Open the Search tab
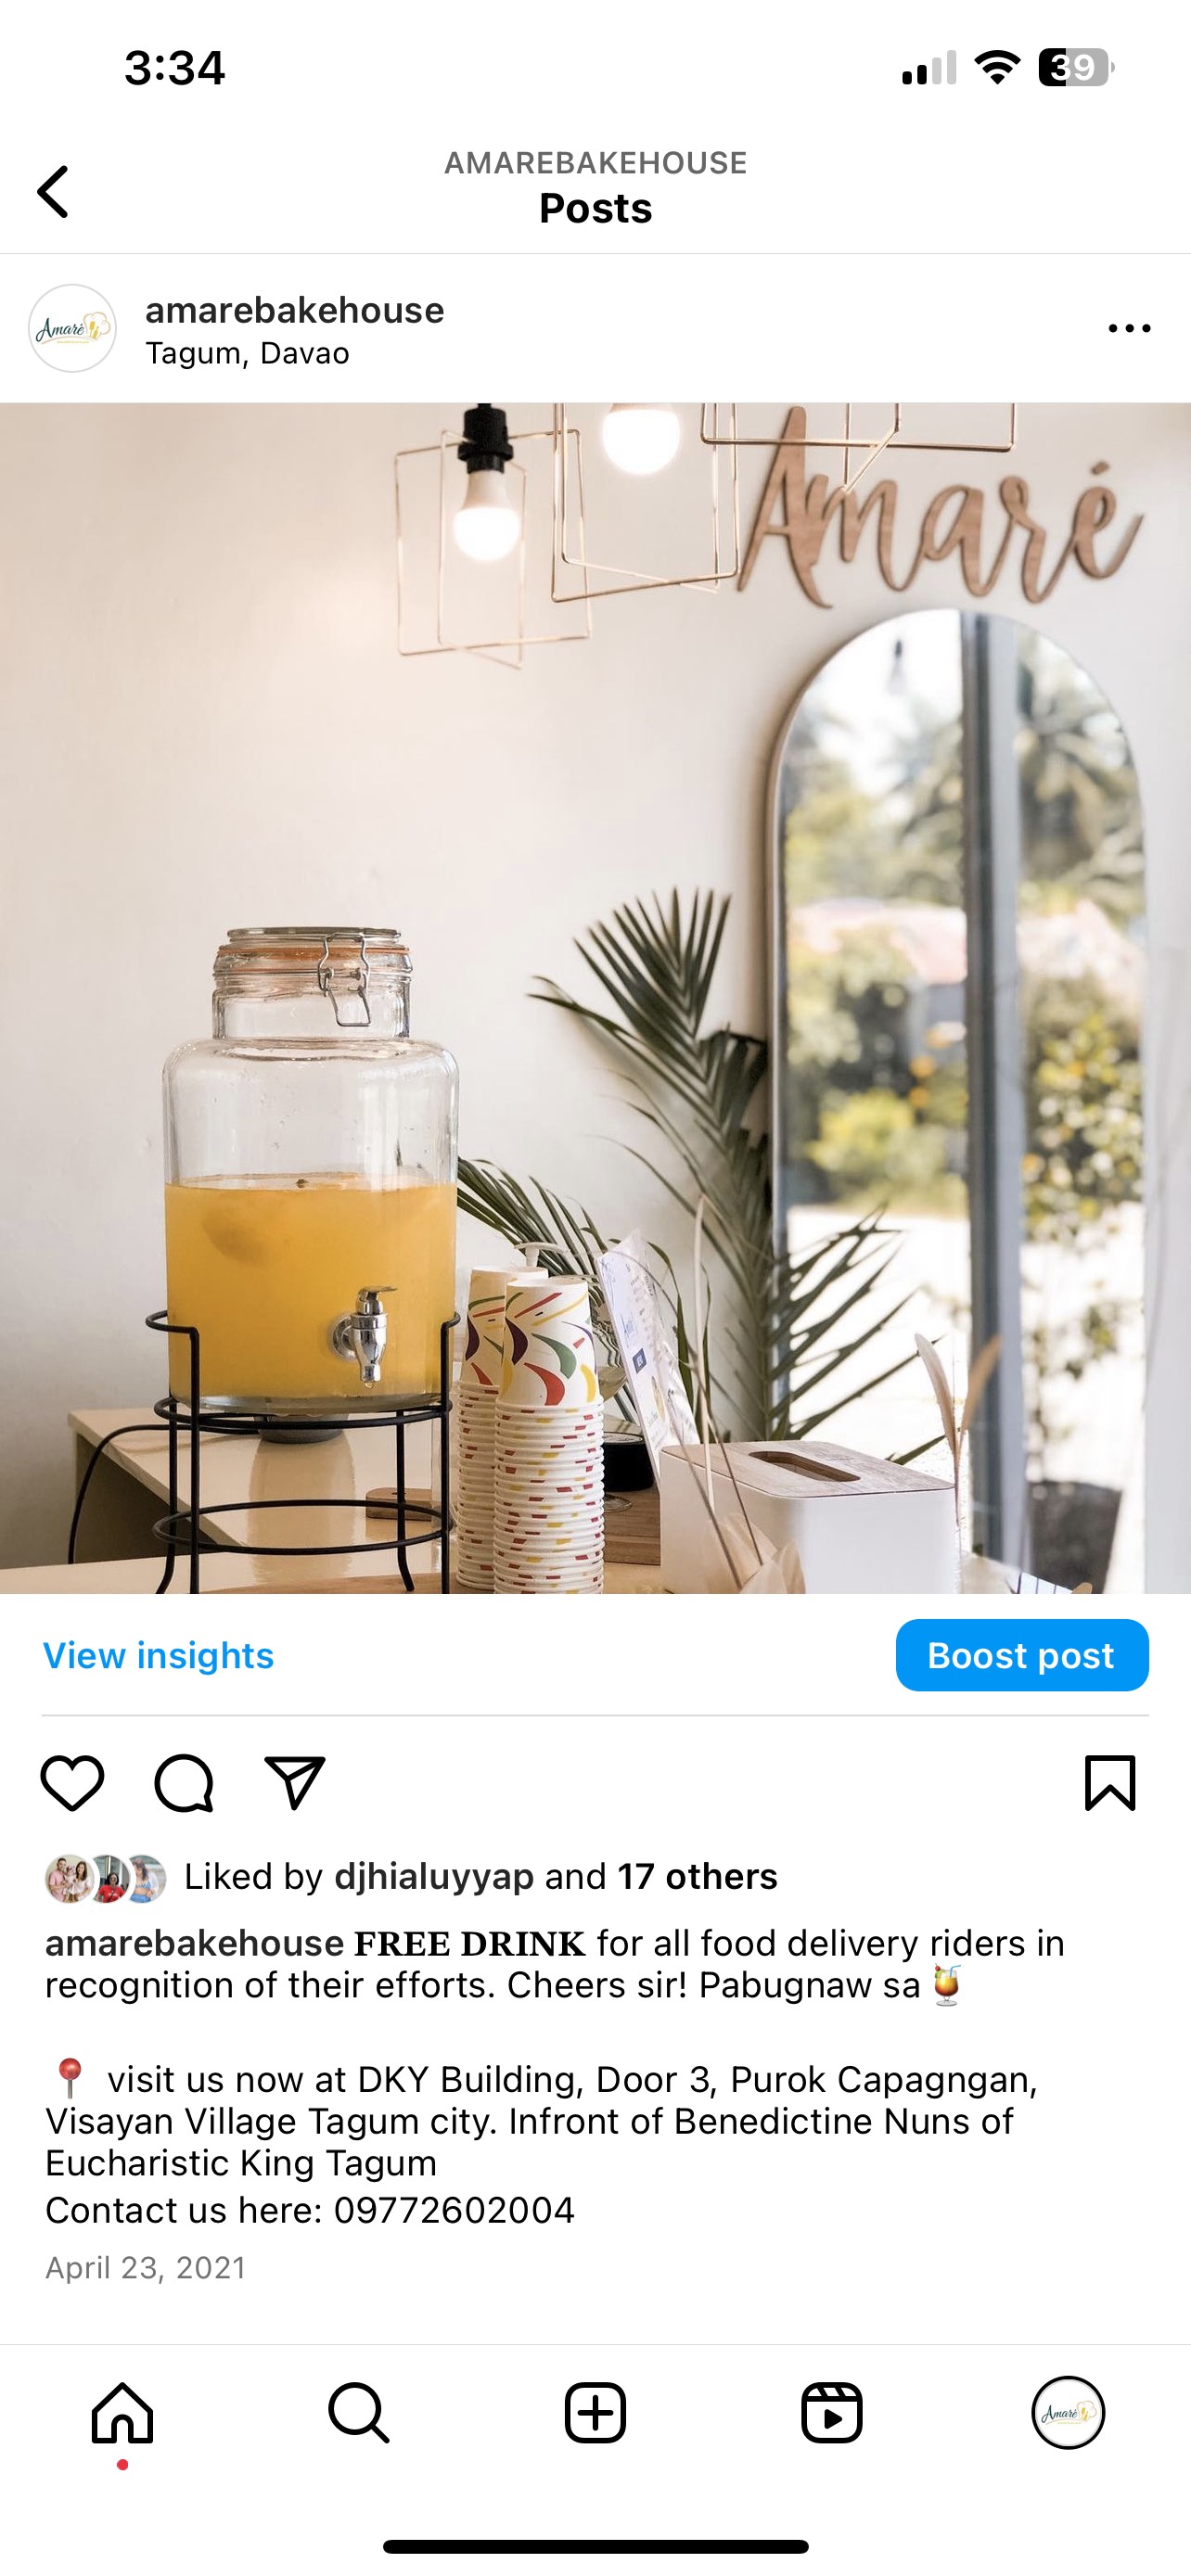Image resolution: width=1191 pixels, height=2576 pixels. (x=359, y=2413)
